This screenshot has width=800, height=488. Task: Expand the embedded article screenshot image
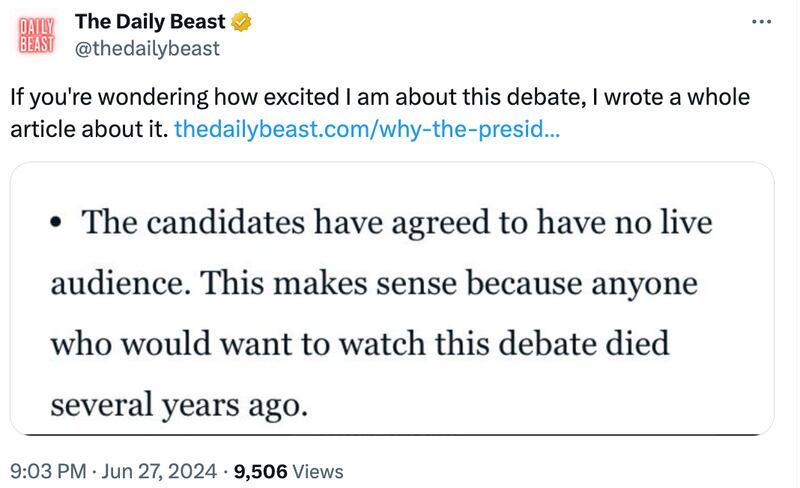(x=392, y=299)
